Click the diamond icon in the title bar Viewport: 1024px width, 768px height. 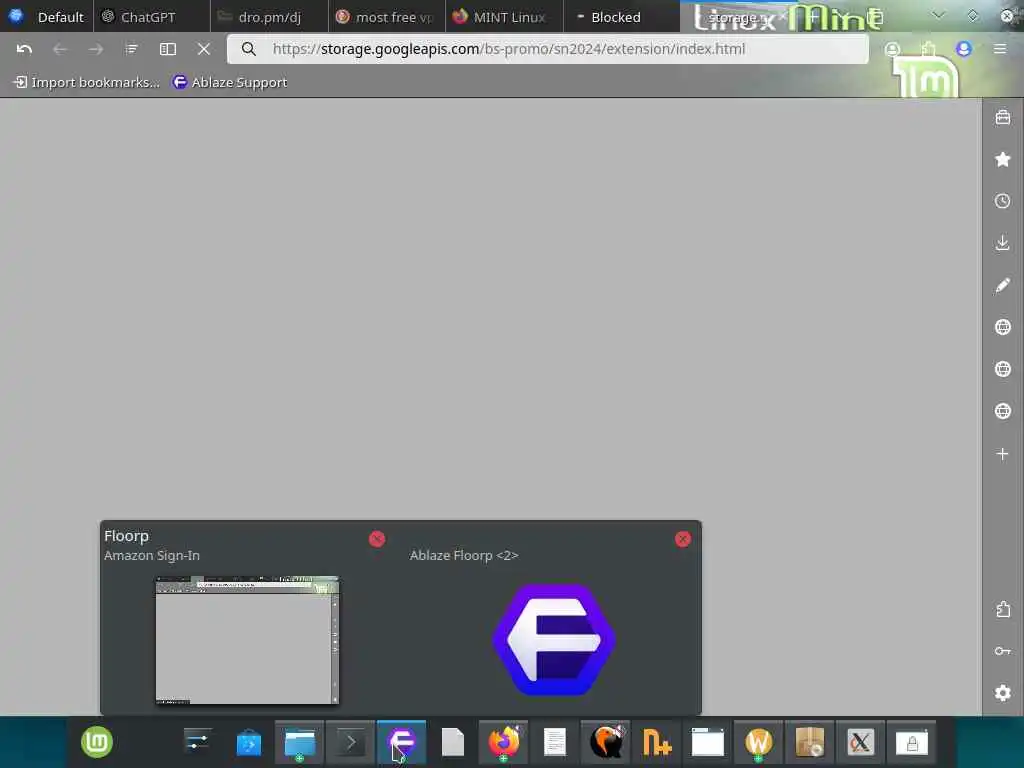click(973, 16)
